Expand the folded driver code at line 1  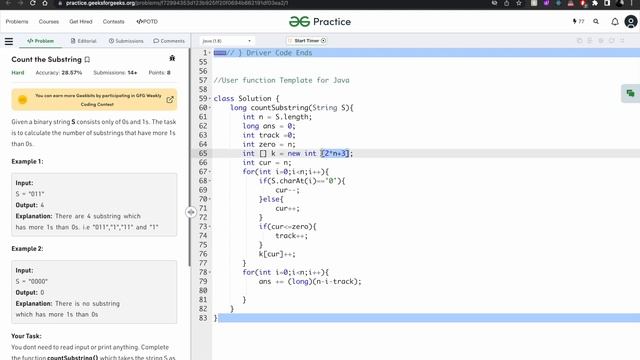210,53
